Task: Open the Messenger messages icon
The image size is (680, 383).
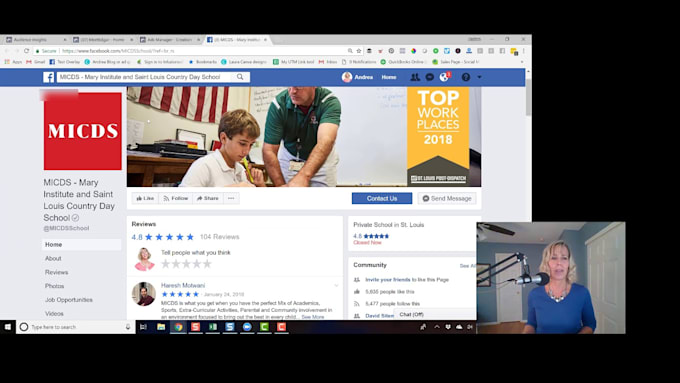Action: click(429, 77)
